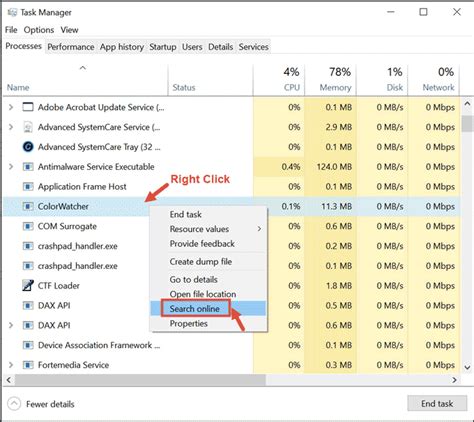The height and width of the screenshot is (422, 474).
Task: Click the Adobe Acrobat Update Service icon
Action: 28,107
